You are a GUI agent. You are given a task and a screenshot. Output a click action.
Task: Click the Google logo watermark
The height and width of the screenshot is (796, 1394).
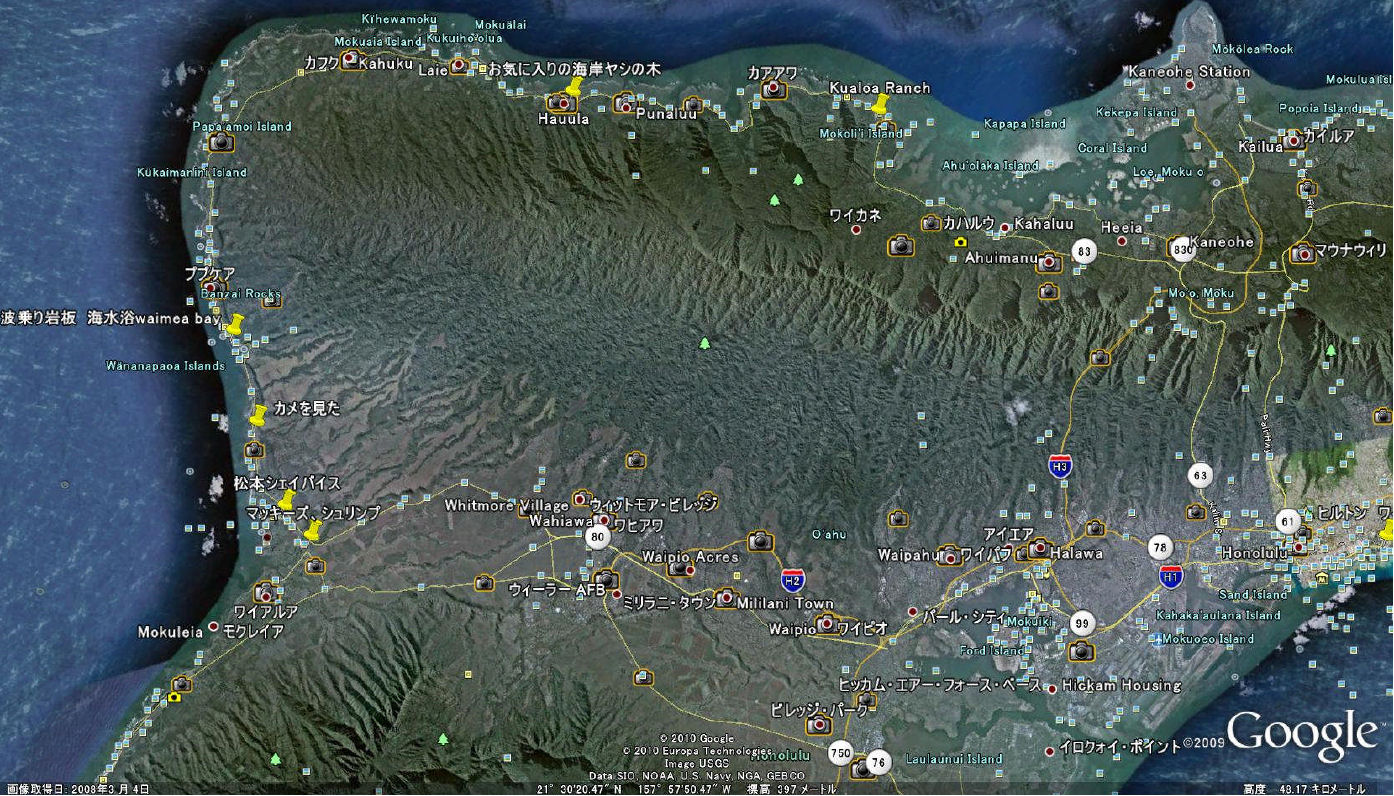point(1301,735)
